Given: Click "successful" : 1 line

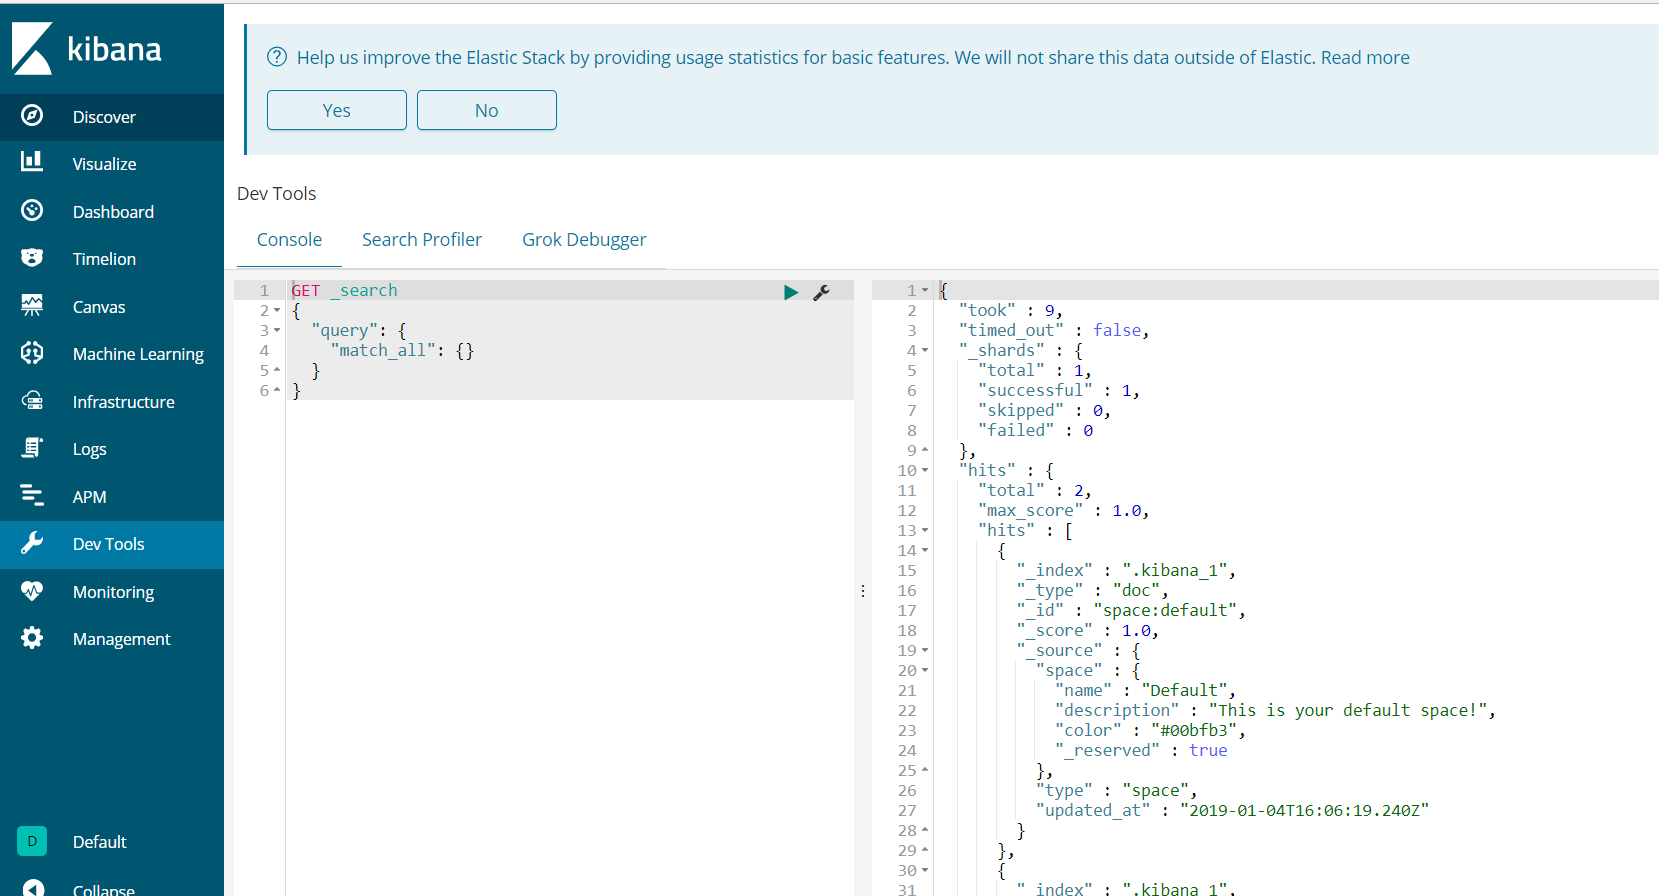Looking at the screenshot, I should click(1059, 390).
